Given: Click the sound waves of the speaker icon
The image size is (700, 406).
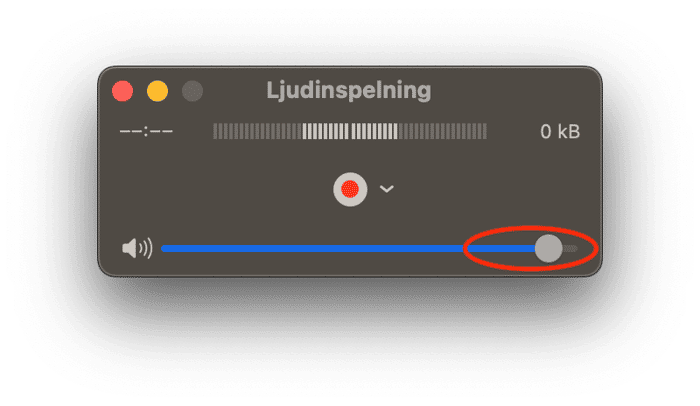Looking at the screenshot, I should pyautogui.click(x=146, y=248).
